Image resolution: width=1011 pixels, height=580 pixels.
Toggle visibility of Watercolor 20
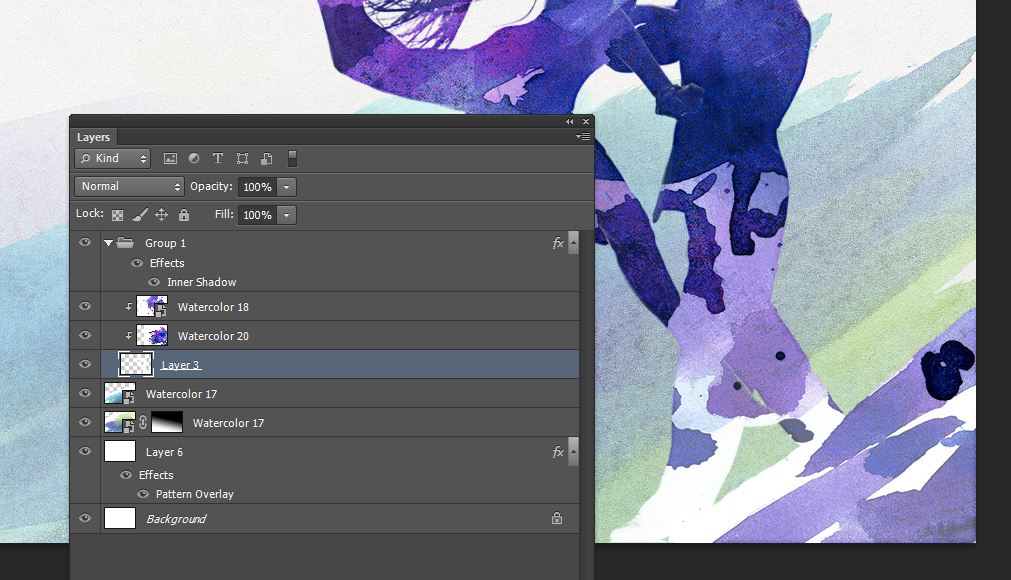point(86,335)
